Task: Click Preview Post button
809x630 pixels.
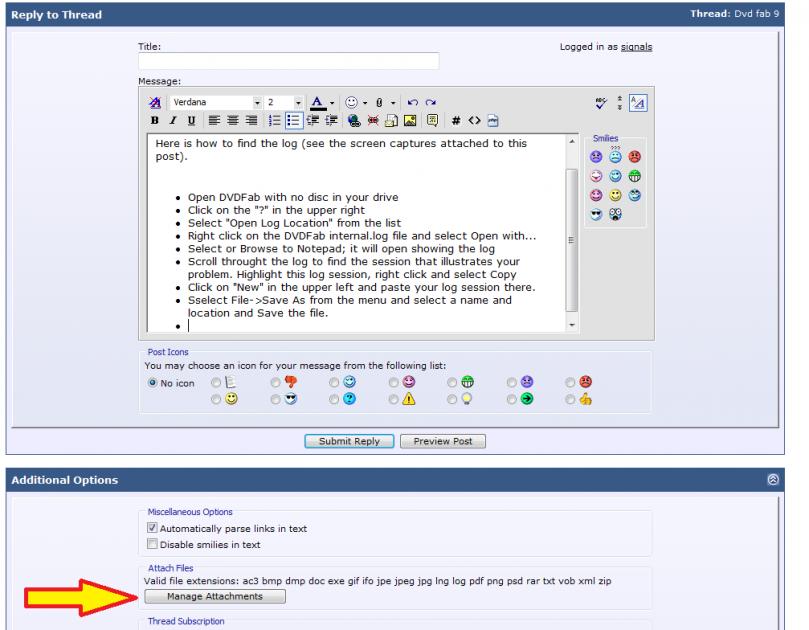Action: tap(443, 441)
